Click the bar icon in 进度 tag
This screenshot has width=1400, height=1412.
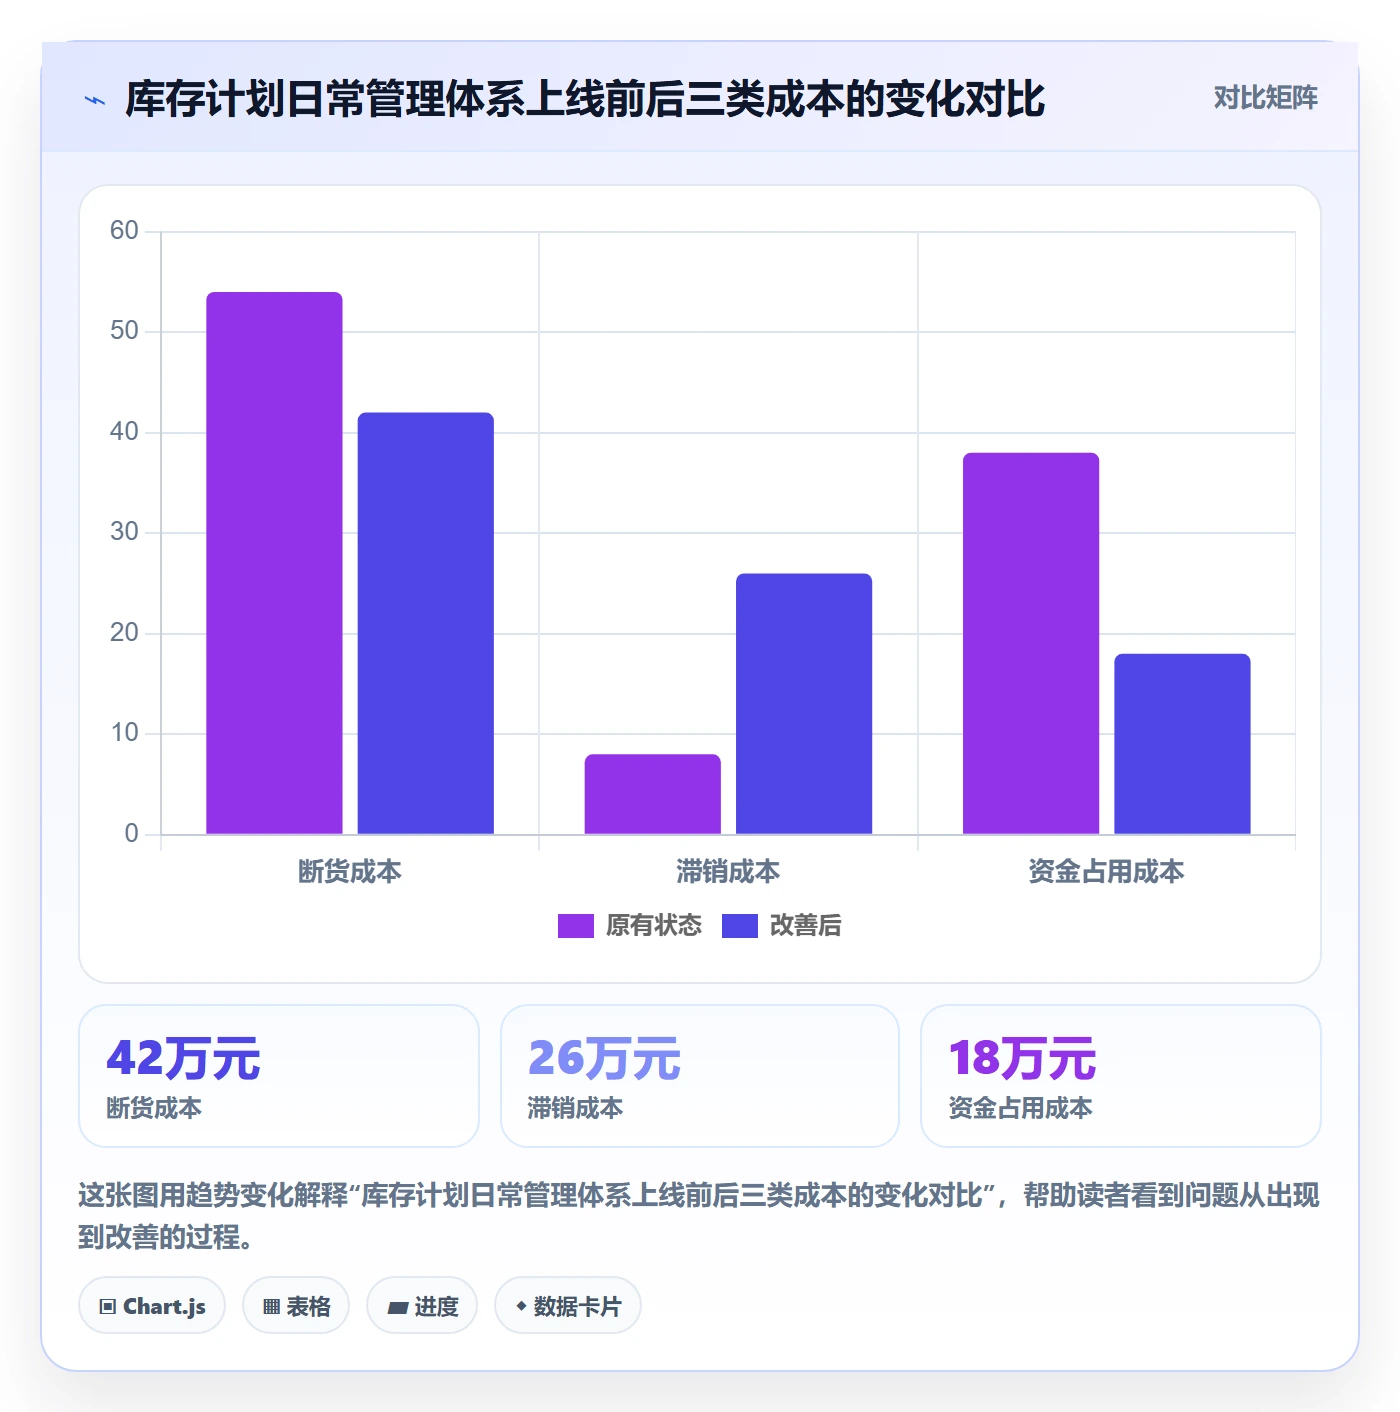[x=397, y=1307]
